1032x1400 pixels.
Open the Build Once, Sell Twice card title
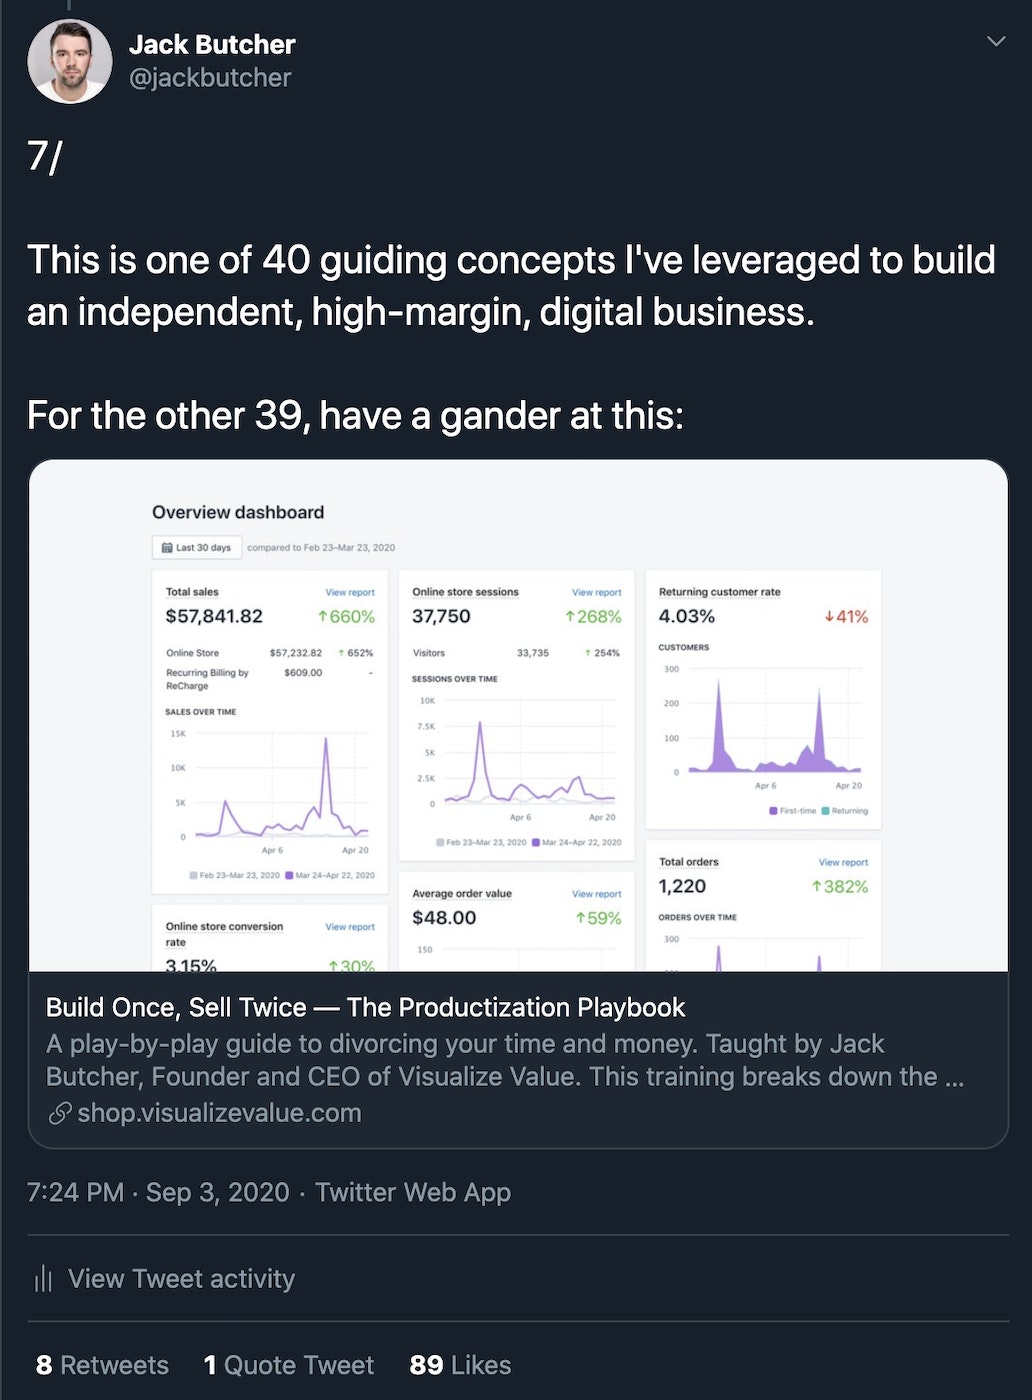pyautogui.click(x=366, y=1007)
